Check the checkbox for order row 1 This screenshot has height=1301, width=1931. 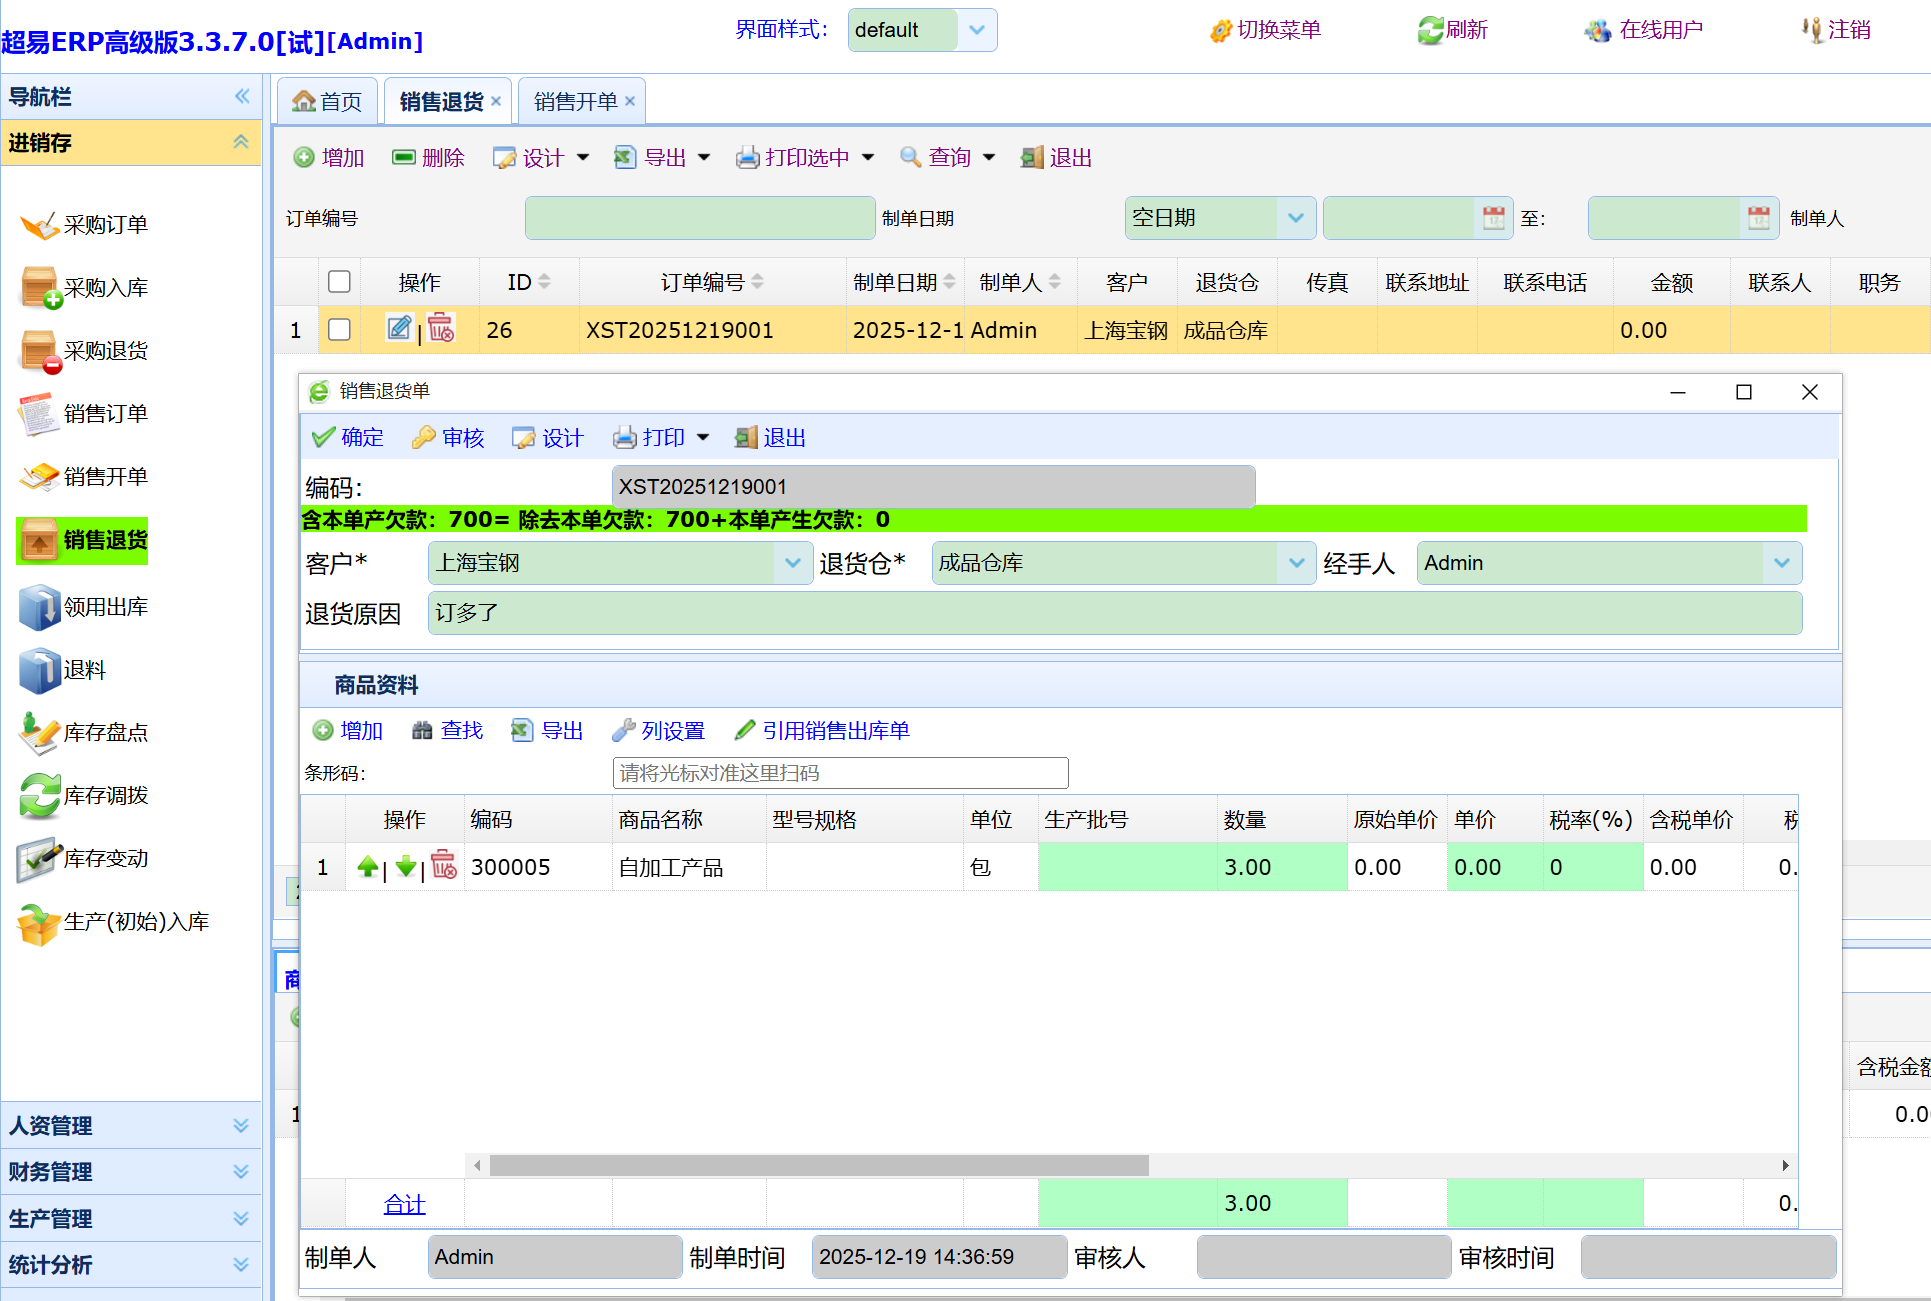(x=339, y=330)
